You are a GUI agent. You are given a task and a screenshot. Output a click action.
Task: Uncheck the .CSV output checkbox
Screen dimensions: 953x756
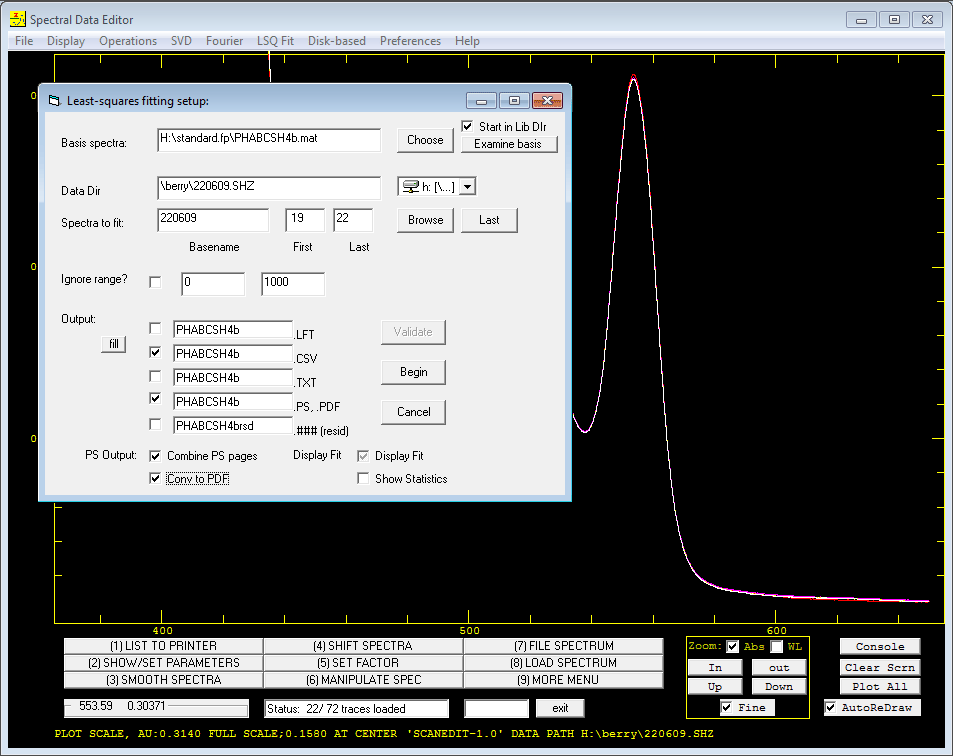(x=156, y=352)
